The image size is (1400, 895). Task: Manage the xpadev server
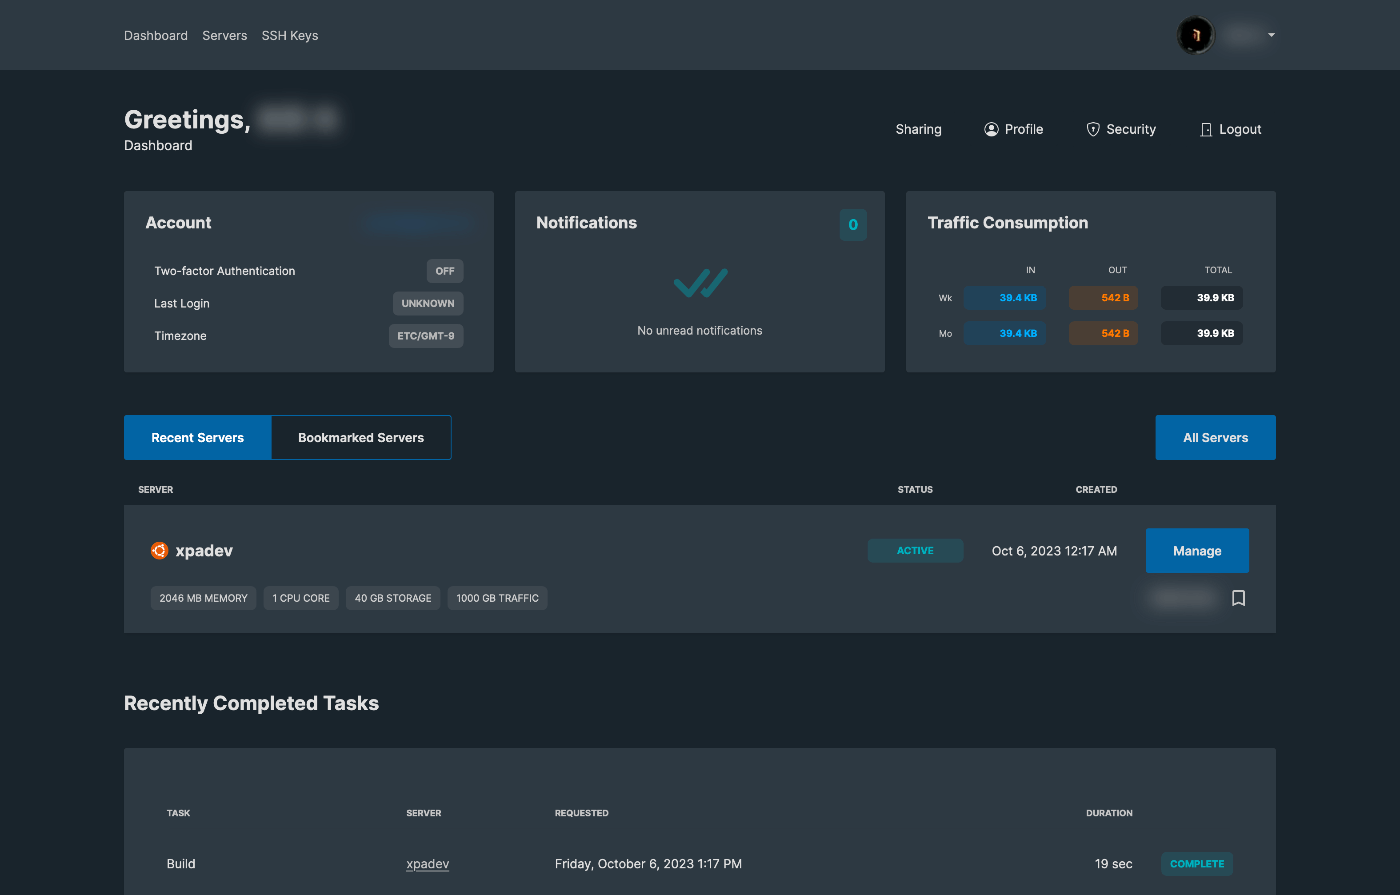point(1197,551)
